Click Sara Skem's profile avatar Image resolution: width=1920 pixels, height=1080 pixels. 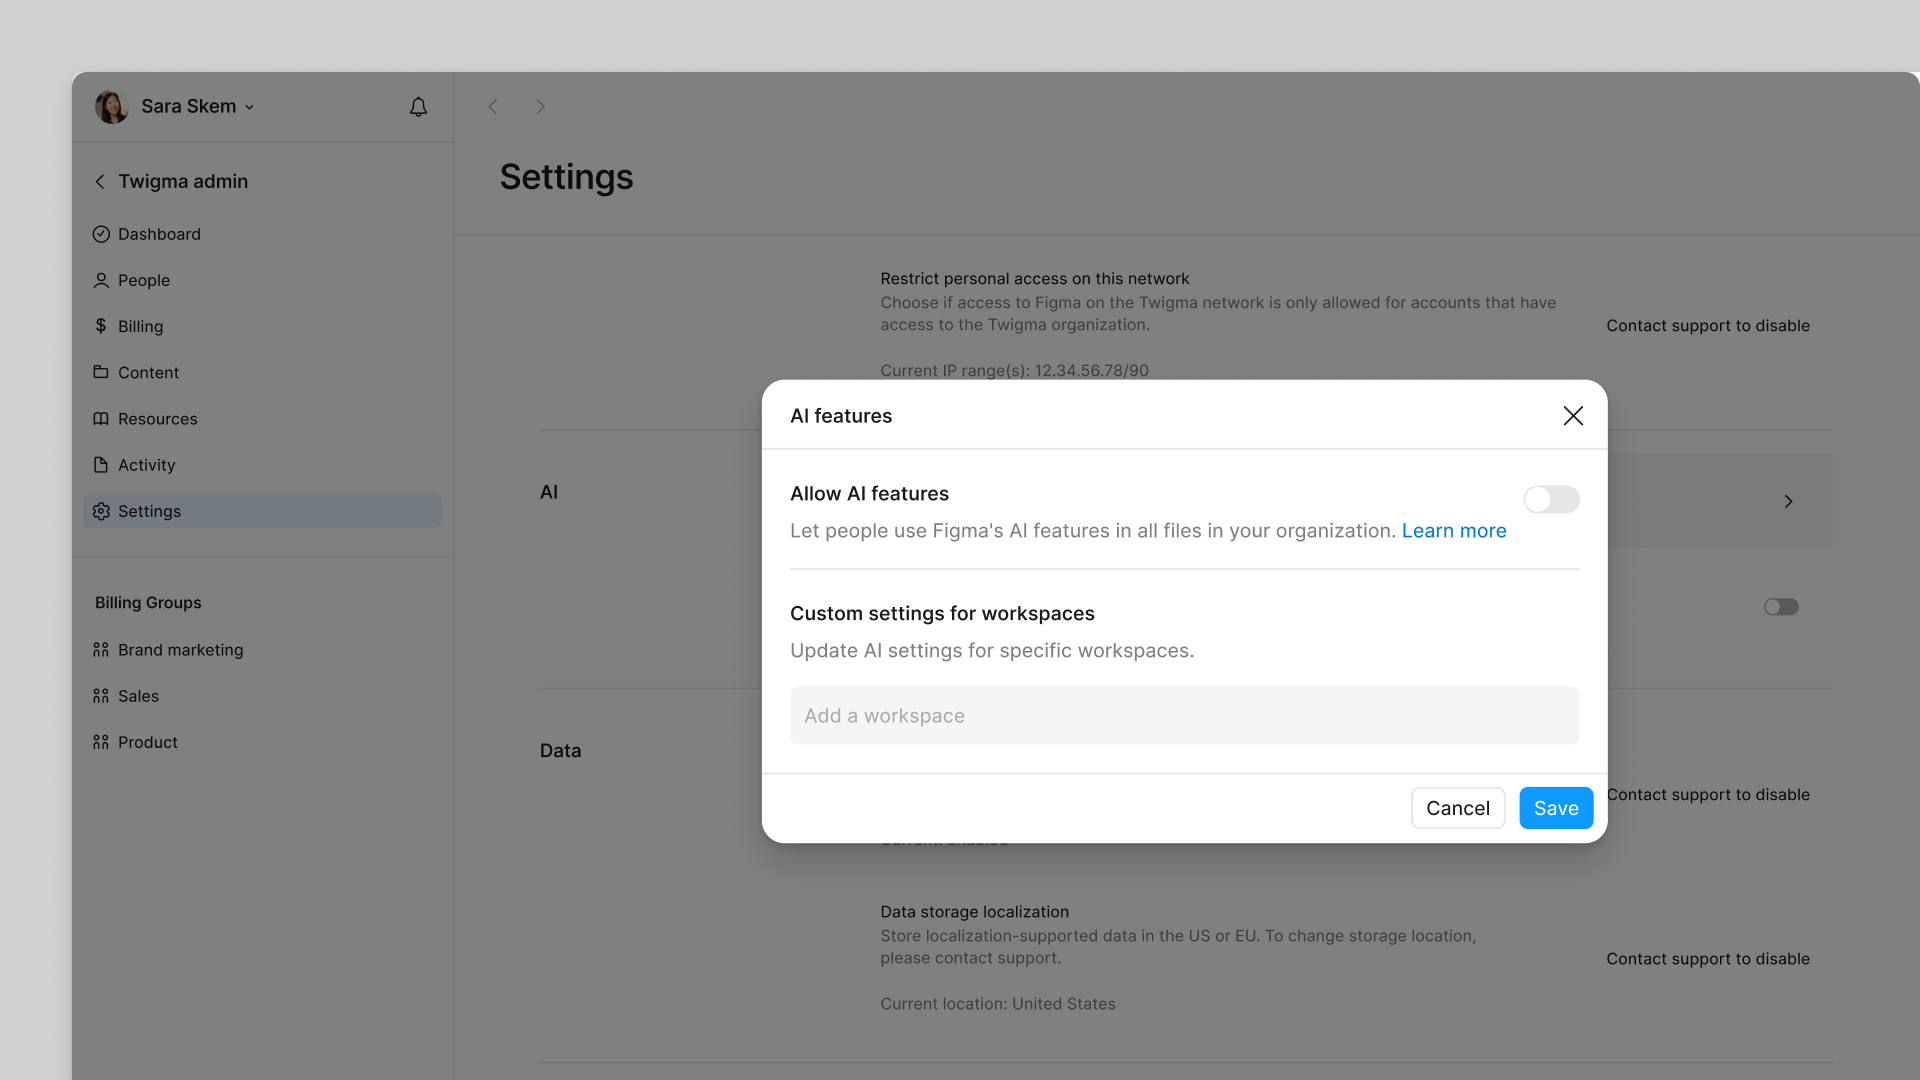click(111, 107)
